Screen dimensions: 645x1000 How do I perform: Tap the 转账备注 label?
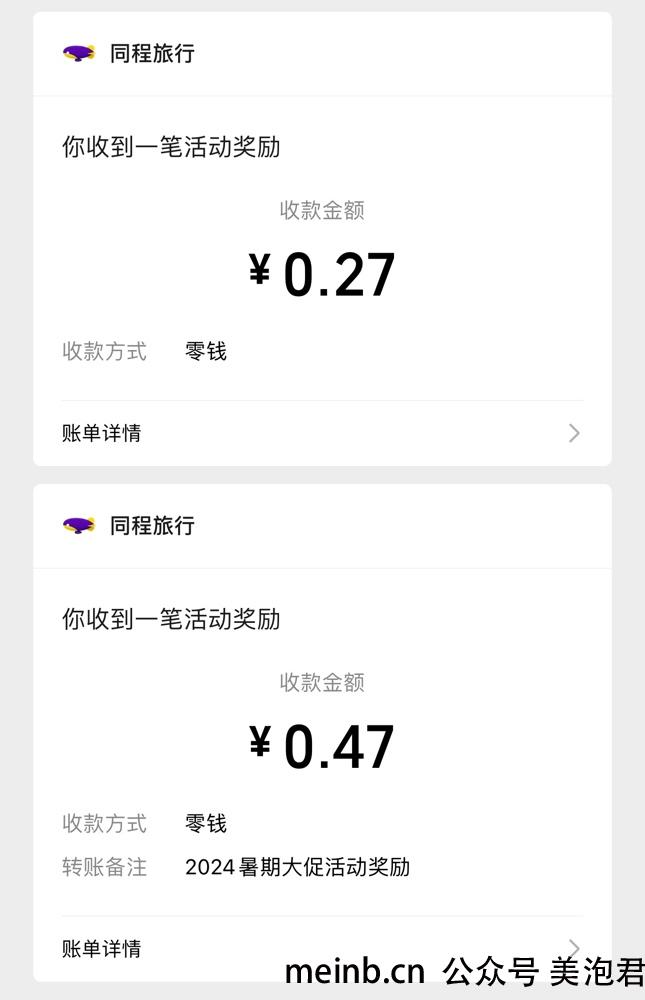(105, 867)
